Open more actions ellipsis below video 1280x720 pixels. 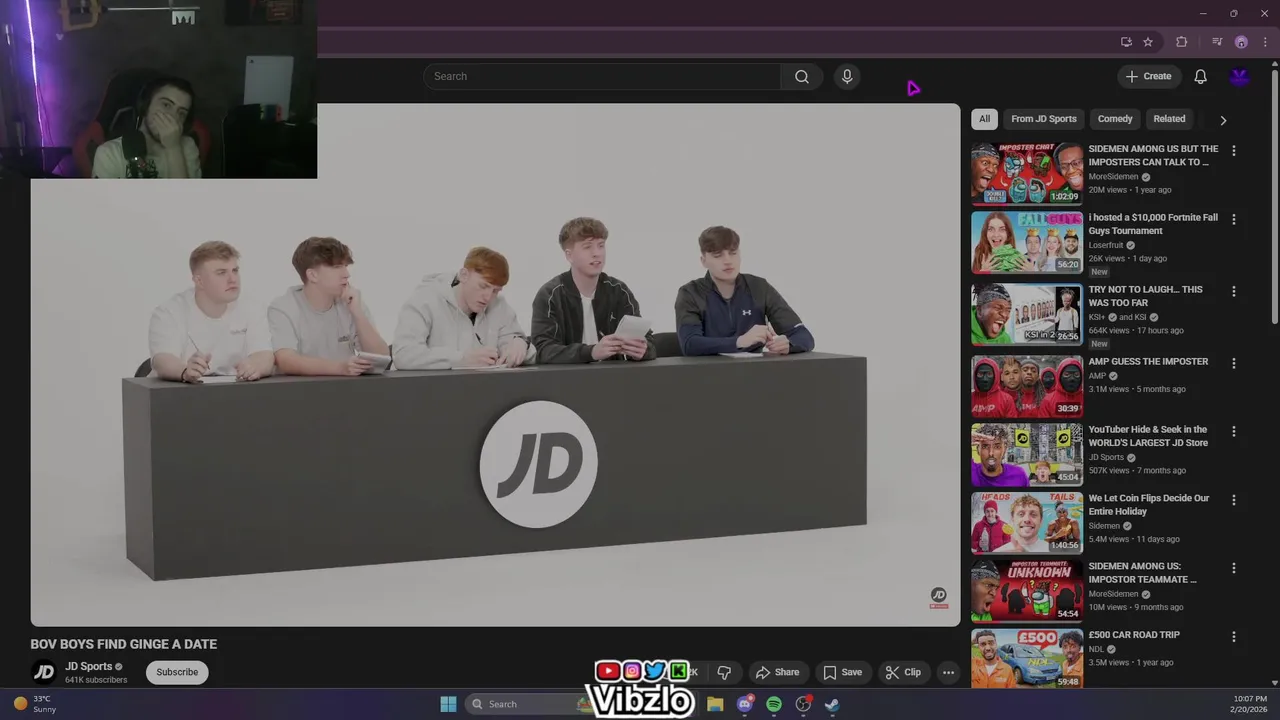point(948,672)
